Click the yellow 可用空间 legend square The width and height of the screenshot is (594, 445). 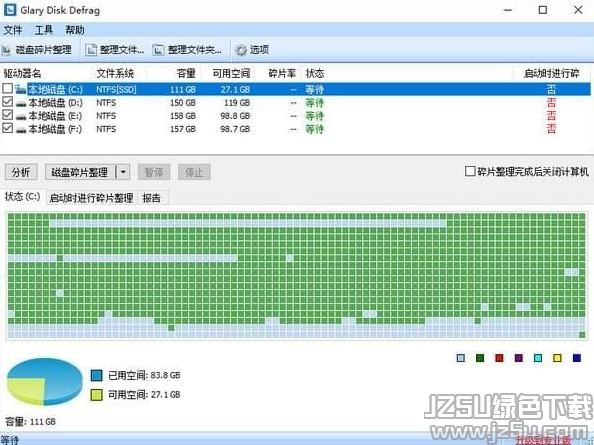97,395
